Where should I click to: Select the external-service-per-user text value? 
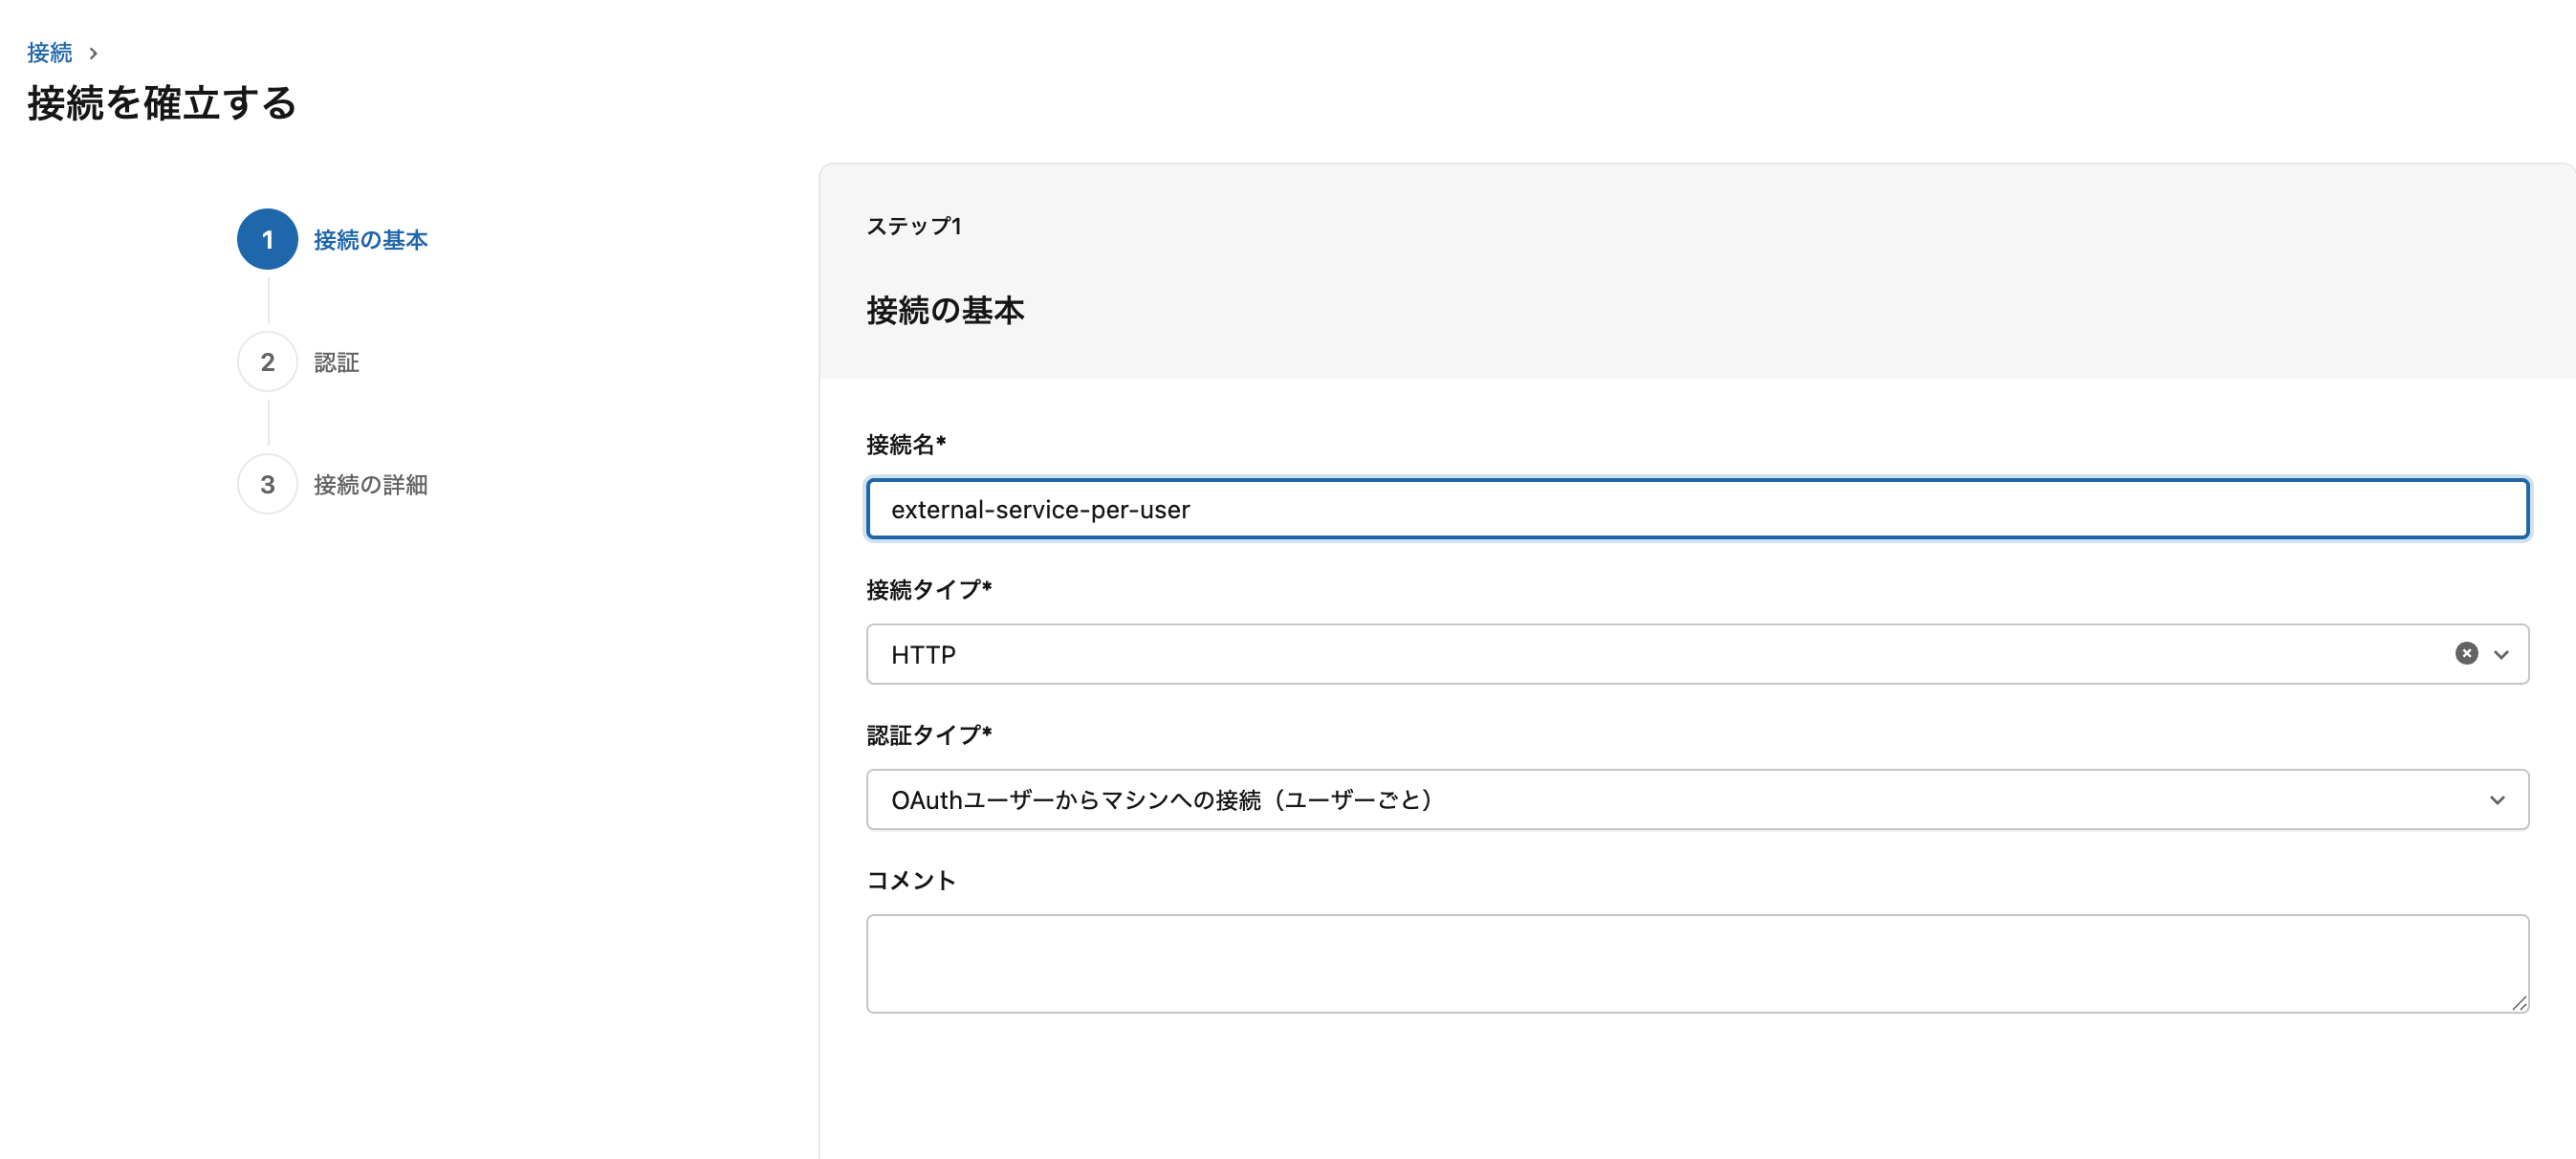(x=1041, y=509)
